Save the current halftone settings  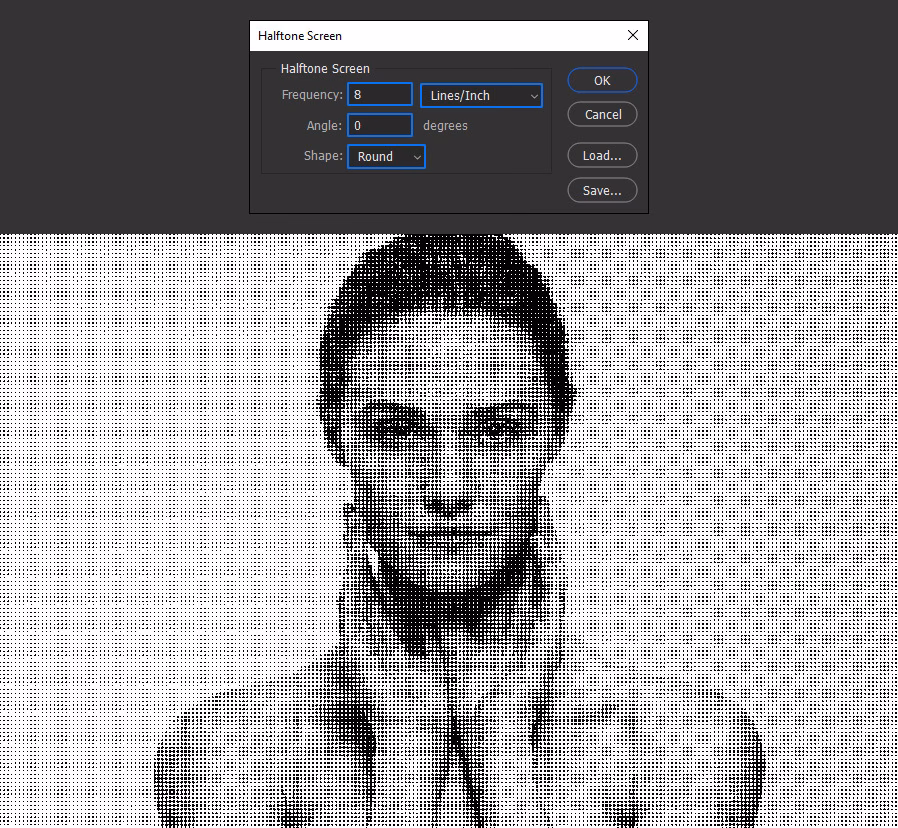click(601, 190)
